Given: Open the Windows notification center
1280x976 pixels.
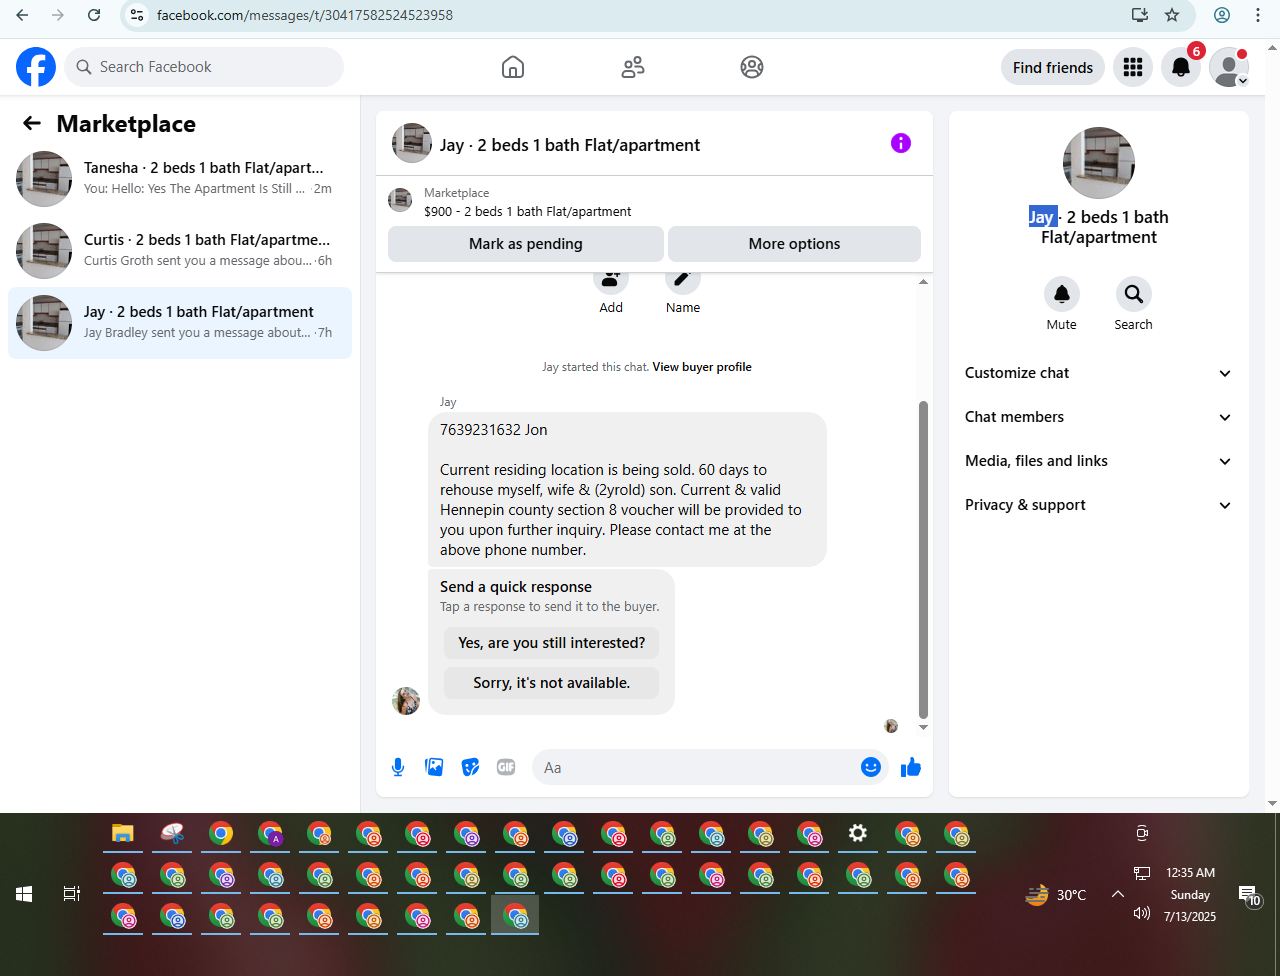Looking at the screenshot, I should point(1248,894).
